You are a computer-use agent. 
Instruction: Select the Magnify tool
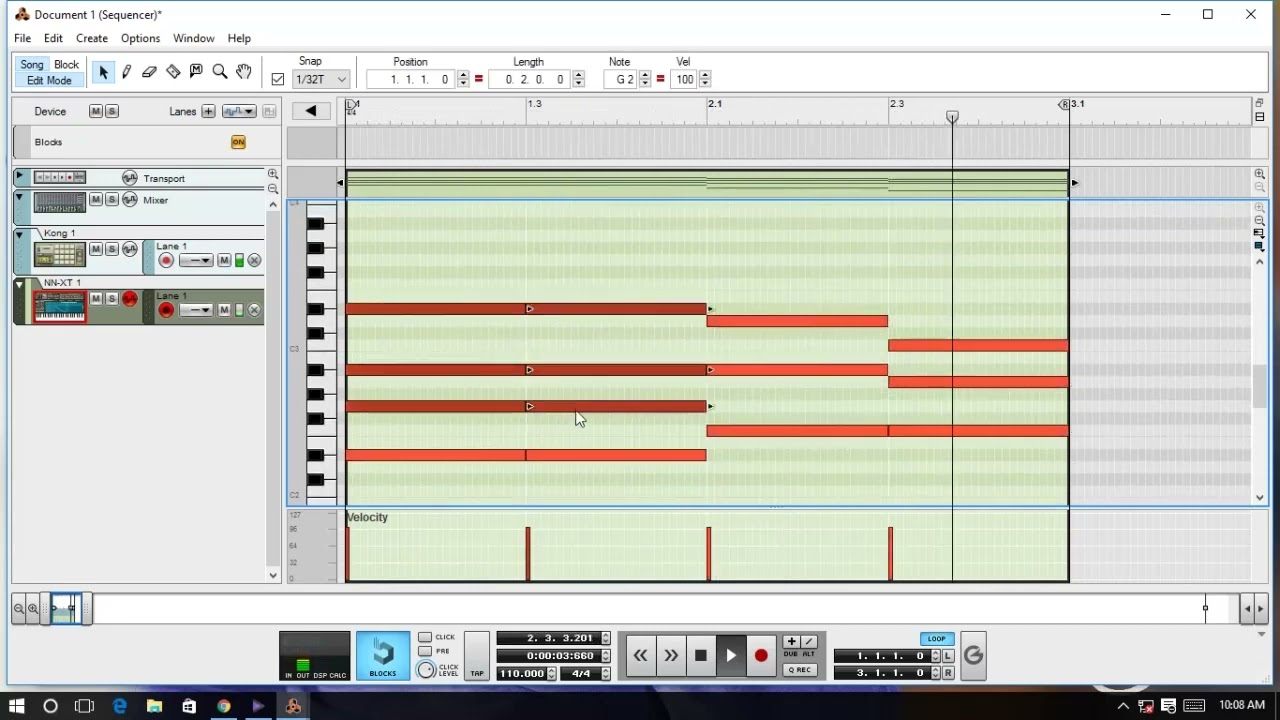tap(220, 72)
